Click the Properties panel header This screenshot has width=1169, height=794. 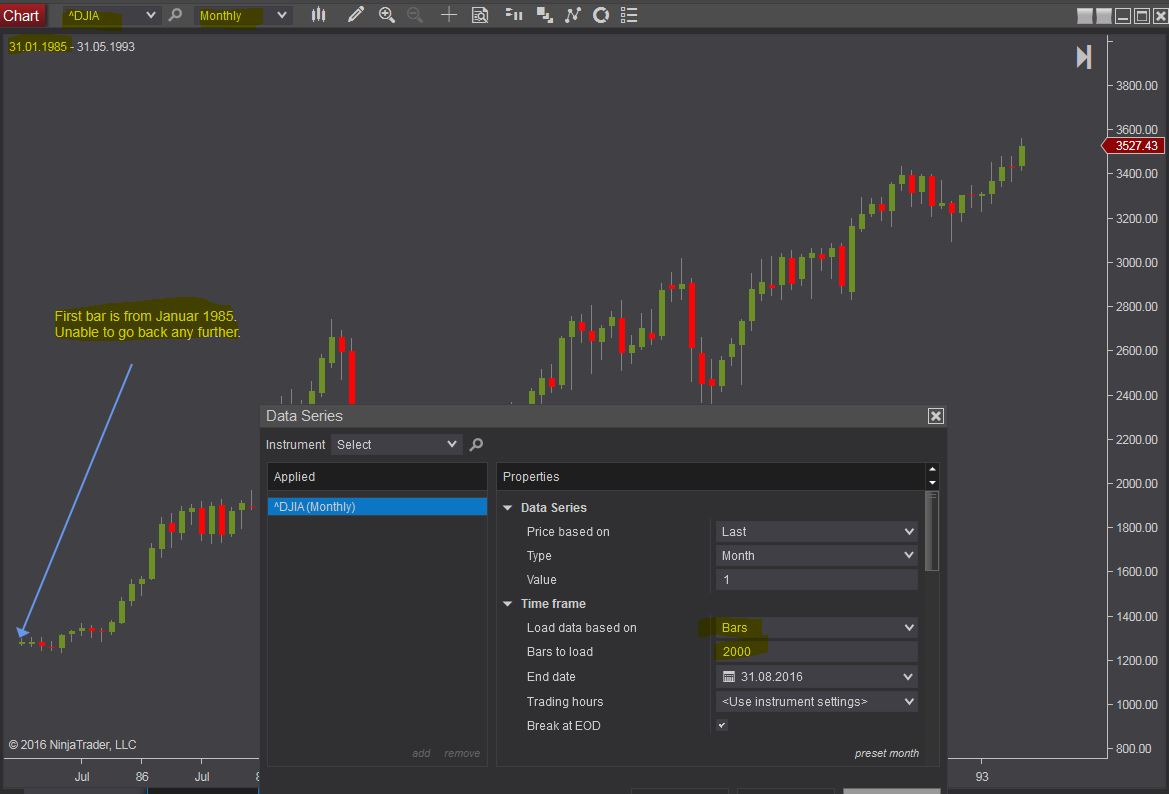[x=710, y=476]
